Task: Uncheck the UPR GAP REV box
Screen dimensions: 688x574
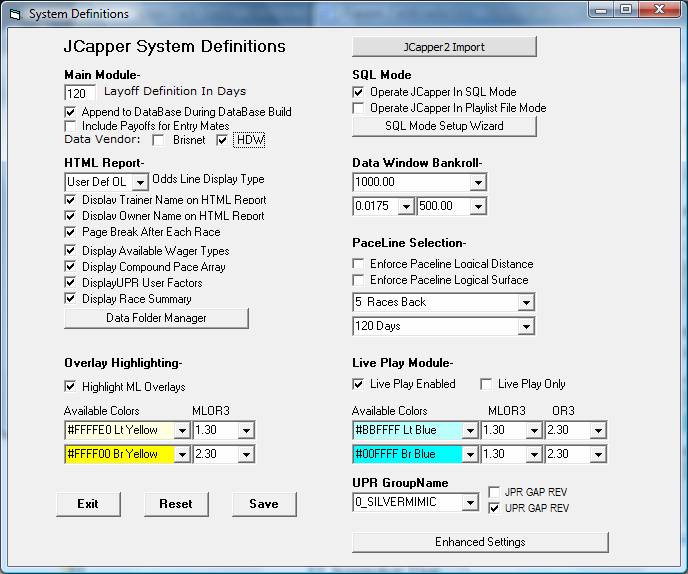Action: [x=494, y=508]
